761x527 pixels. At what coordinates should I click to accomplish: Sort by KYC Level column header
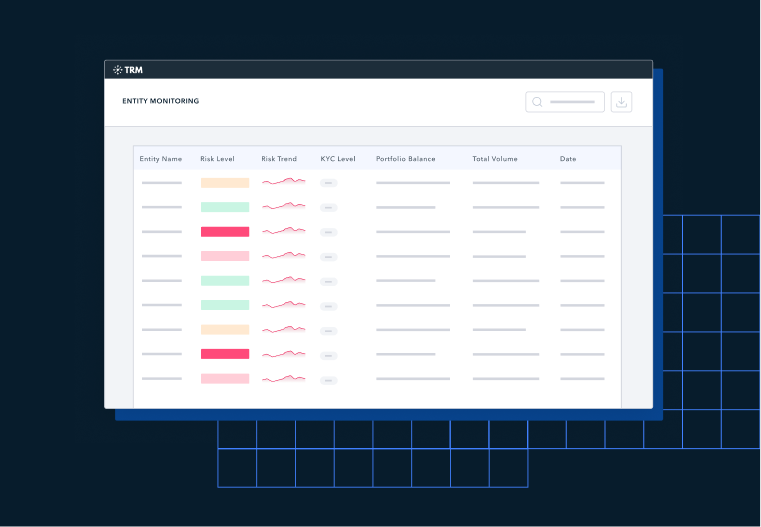[338, 159]
